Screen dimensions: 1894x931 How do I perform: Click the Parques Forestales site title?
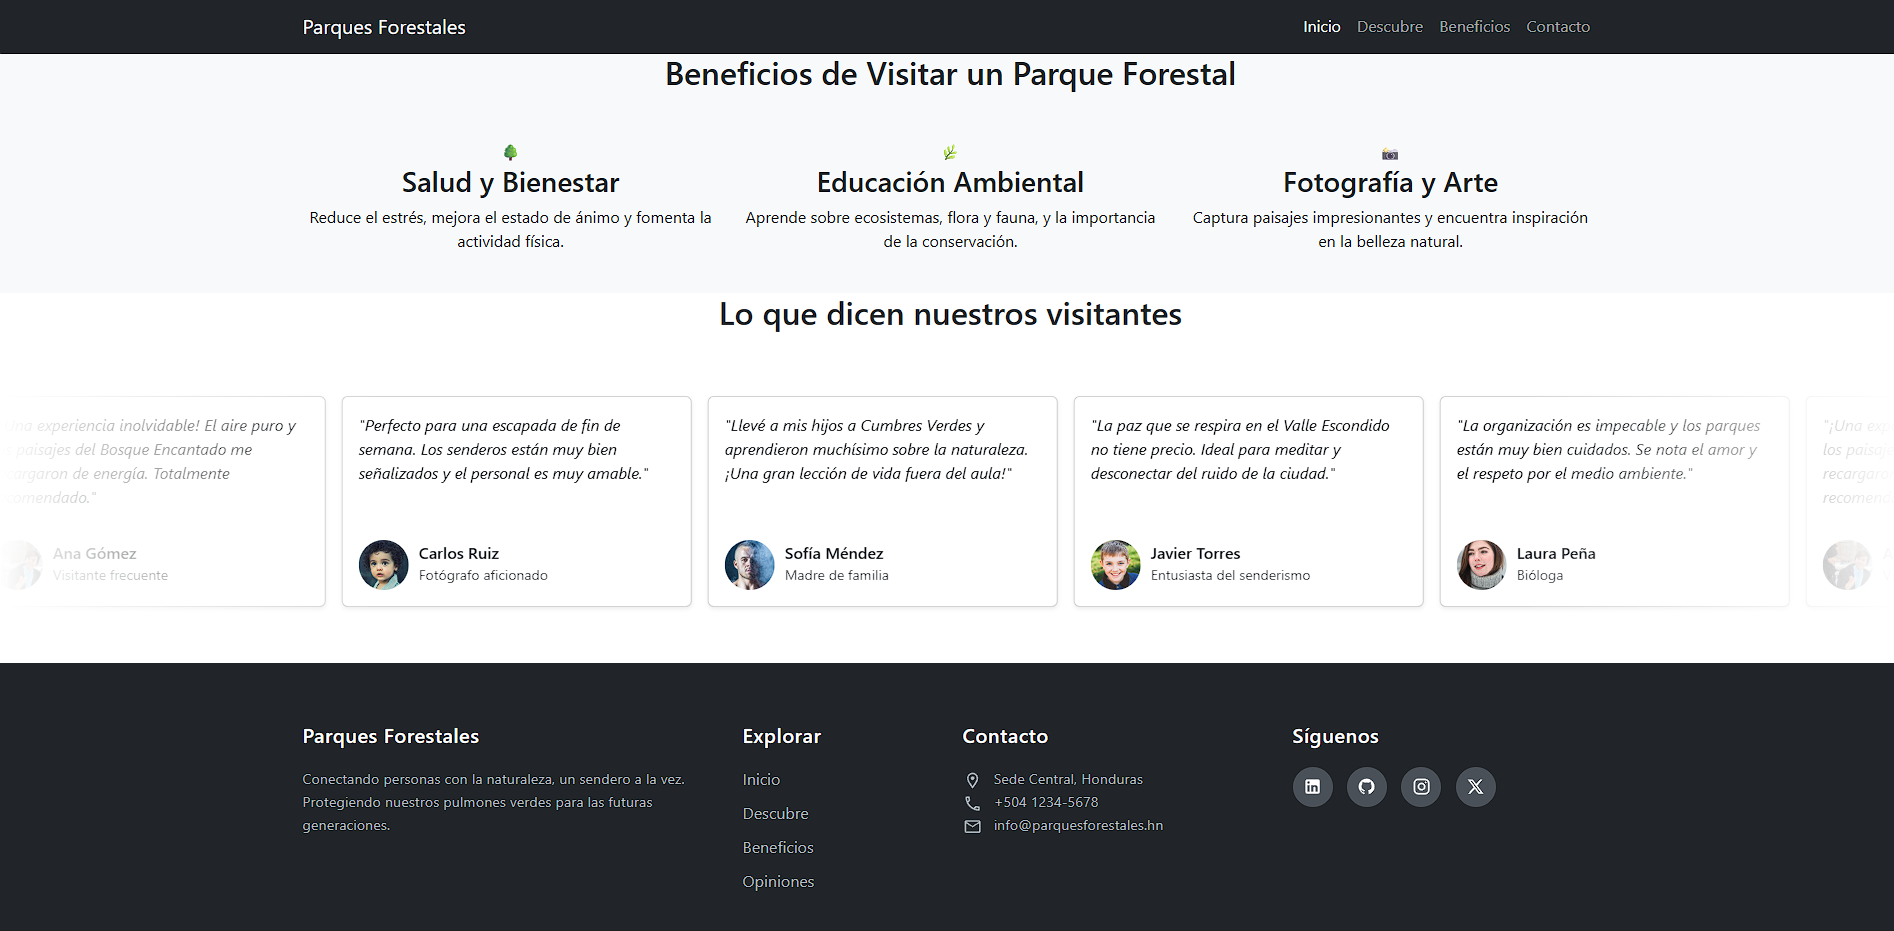(x=384, y=27)
